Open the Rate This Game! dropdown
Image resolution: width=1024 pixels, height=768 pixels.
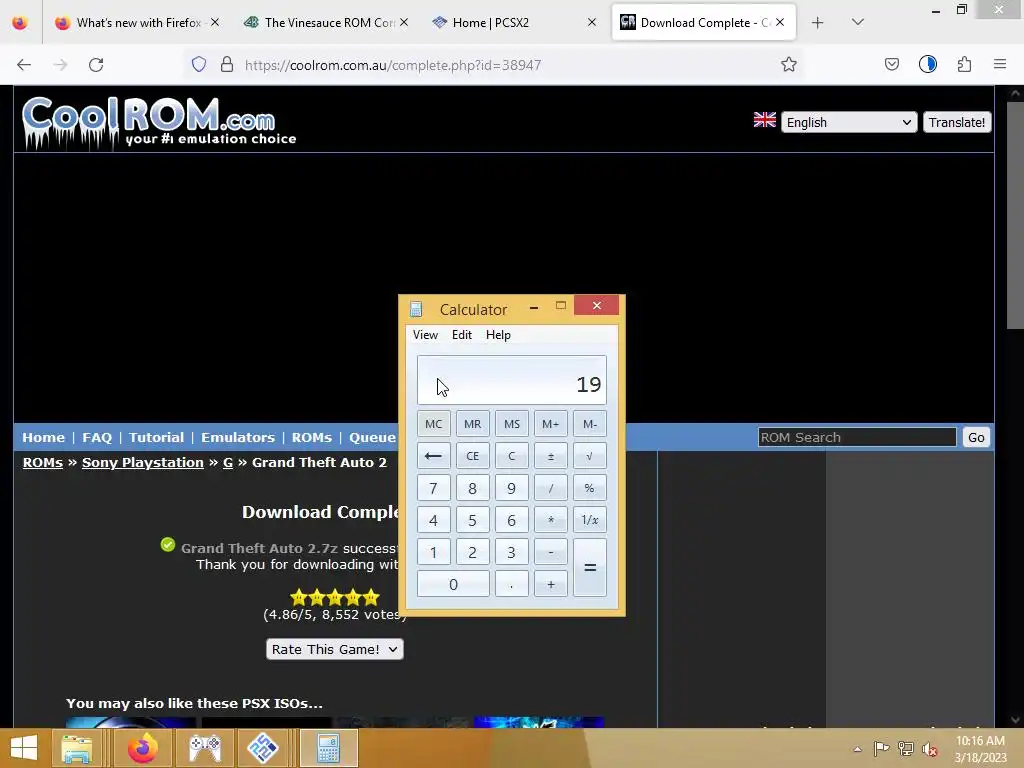[334, 649]
